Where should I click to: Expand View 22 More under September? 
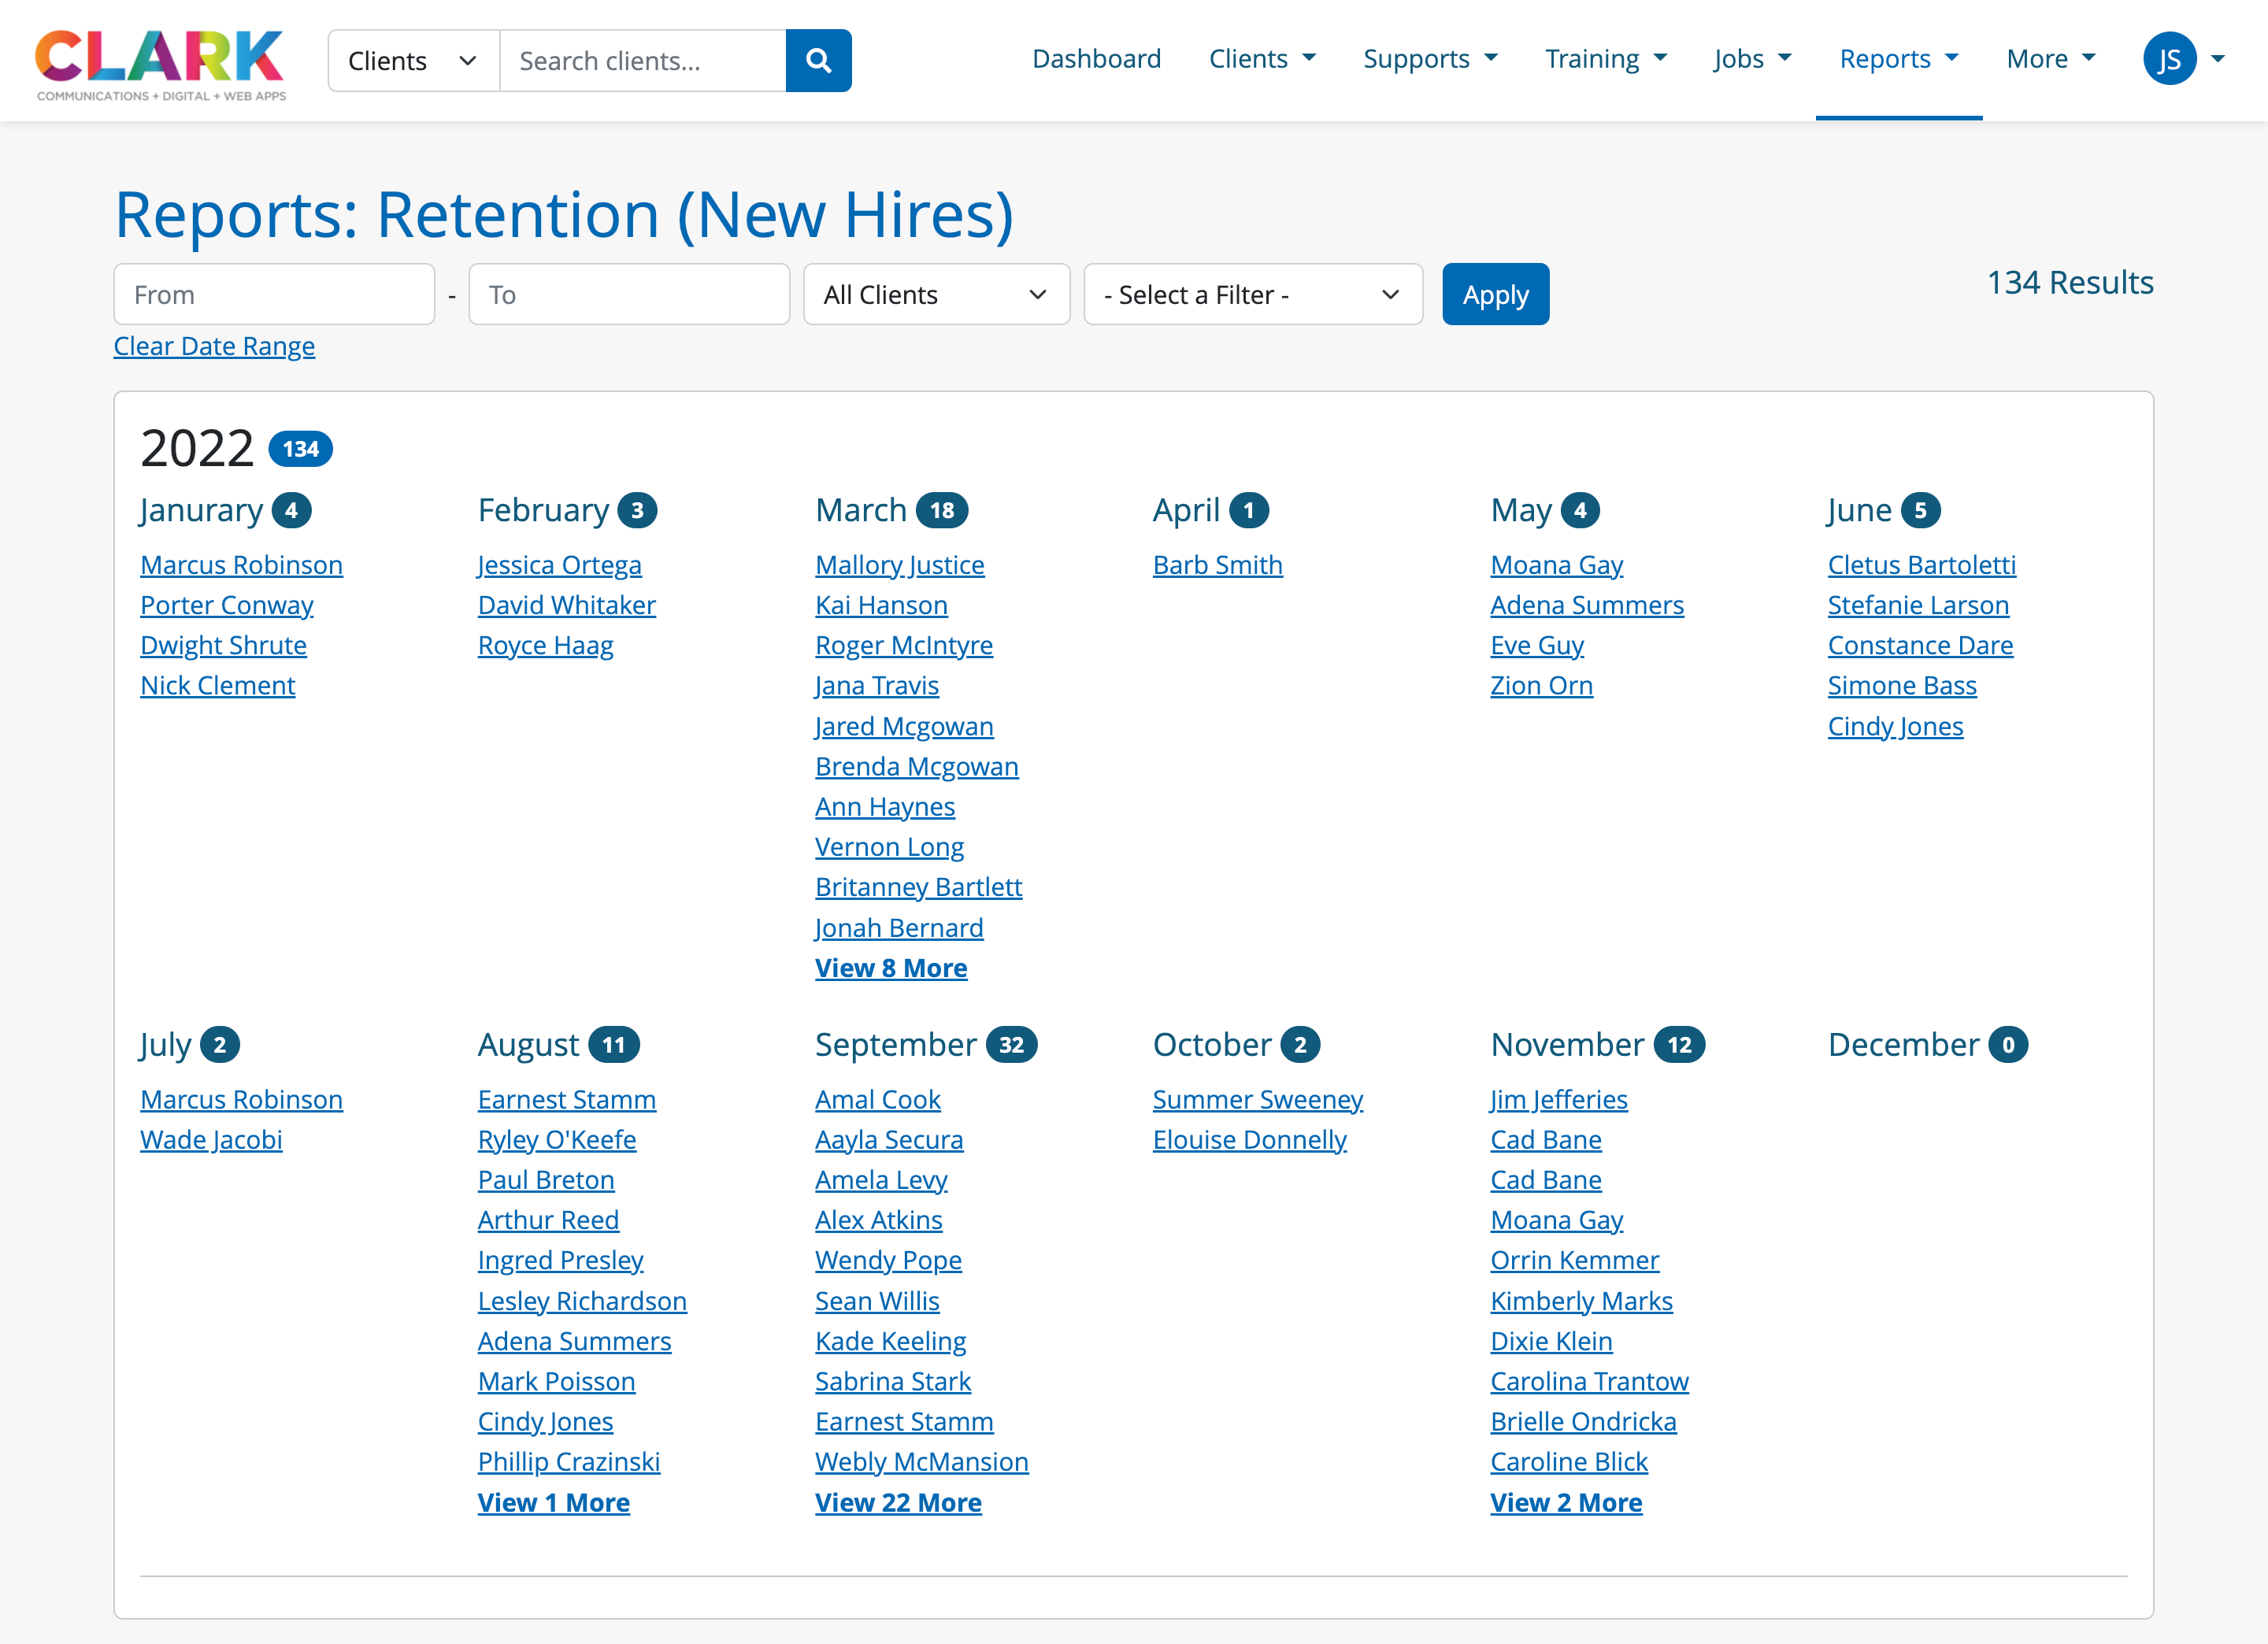click(x=897, y=1502)
